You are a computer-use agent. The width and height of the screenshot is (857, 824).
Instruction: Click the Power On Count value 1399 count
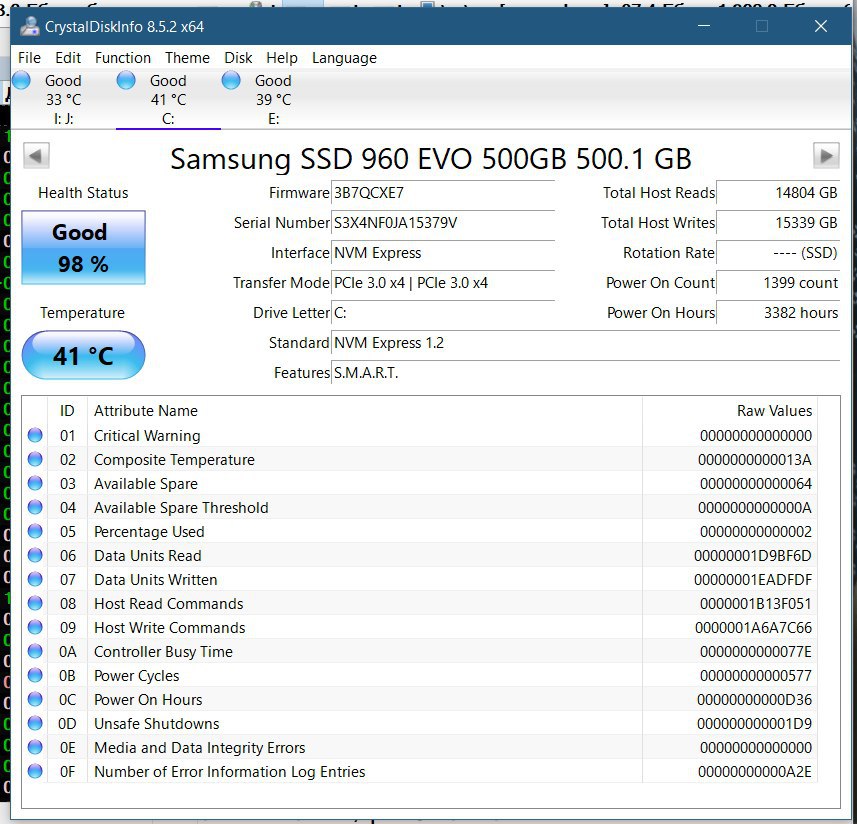778,283
